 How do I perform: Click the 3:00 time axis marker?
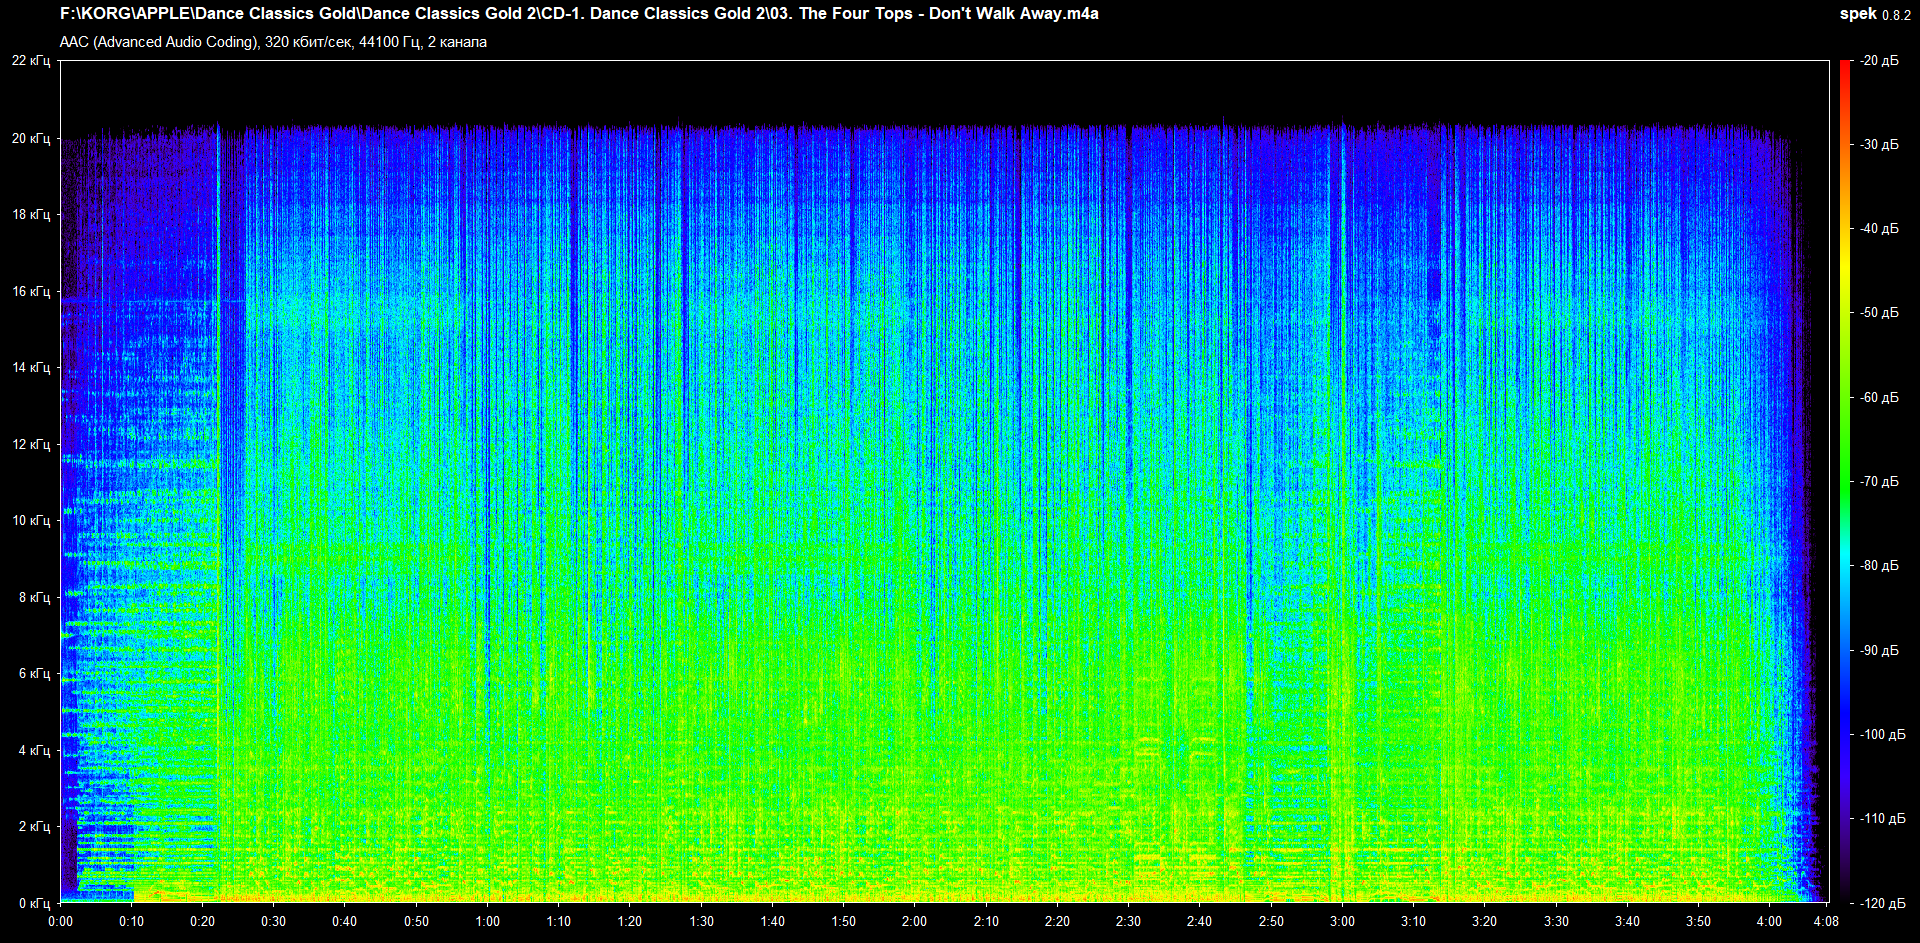(1342, 921)
